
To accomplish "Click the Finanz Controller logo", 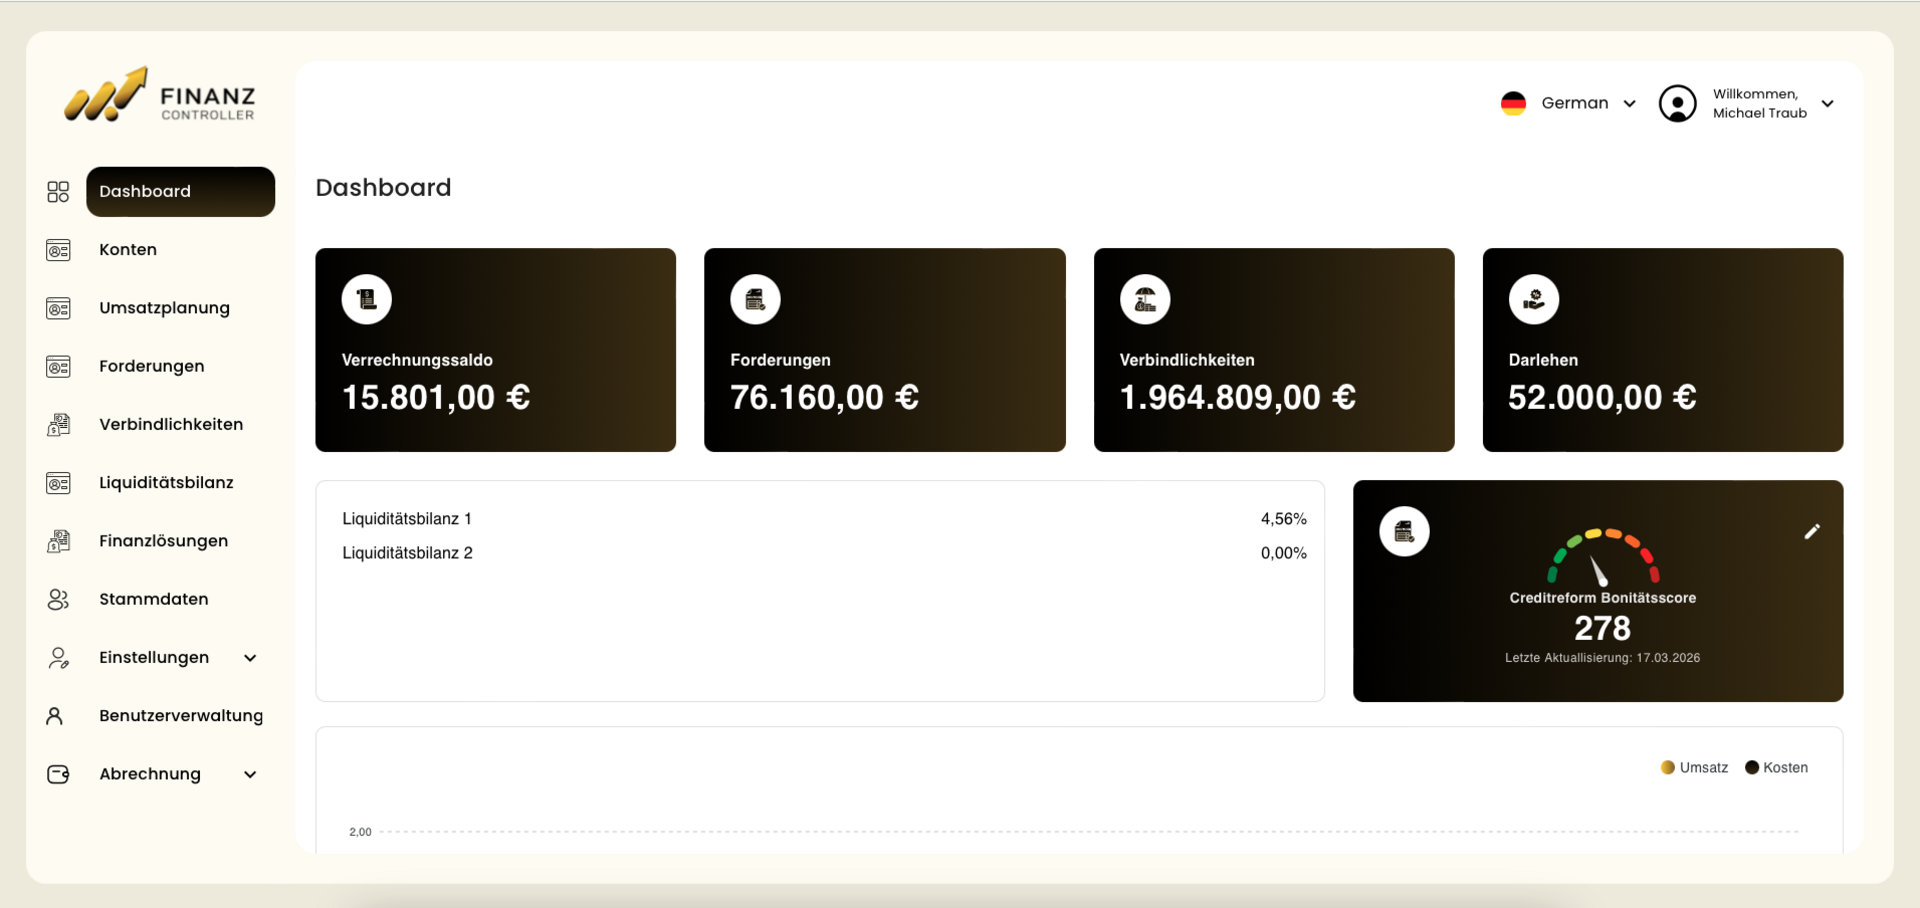I will pos(160,97).
